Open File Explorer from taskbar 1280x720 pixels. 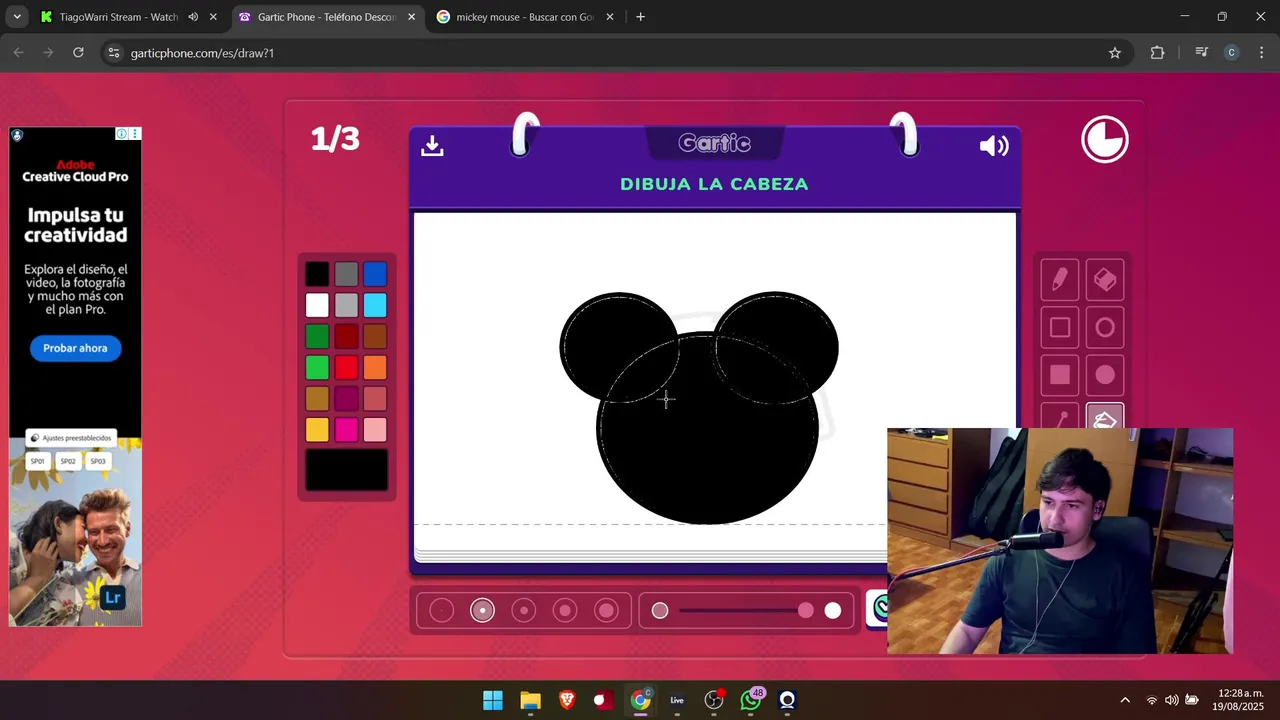click(x=530, y=700)
